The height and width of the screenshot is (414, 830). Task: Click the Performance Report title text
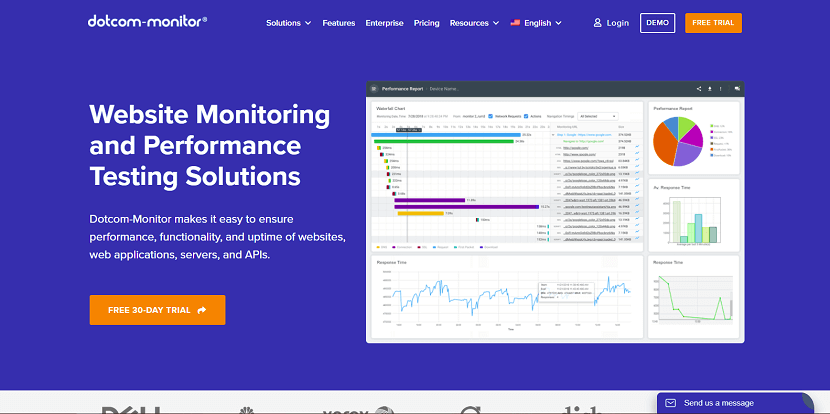click(402, 89)
